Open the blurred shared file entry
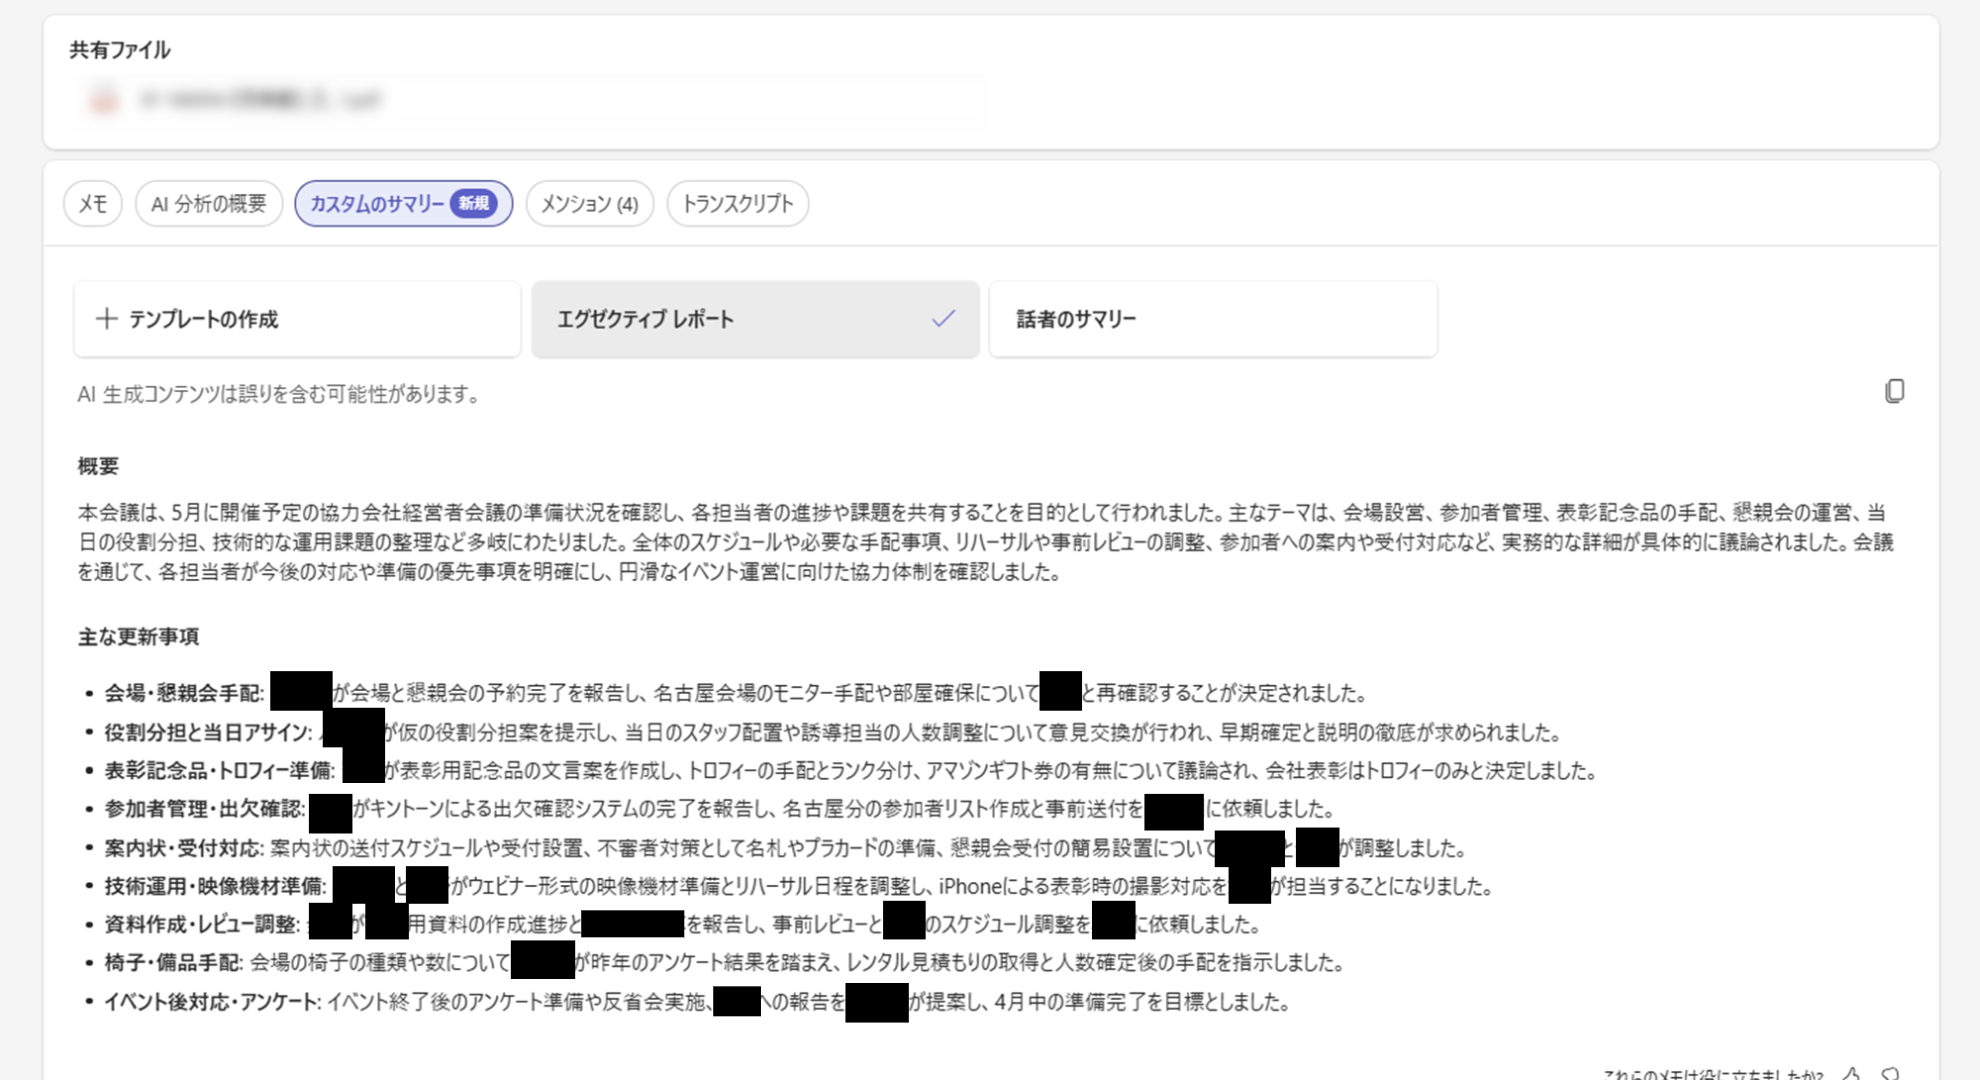The image size is (1980, 1080). point(262,100)
